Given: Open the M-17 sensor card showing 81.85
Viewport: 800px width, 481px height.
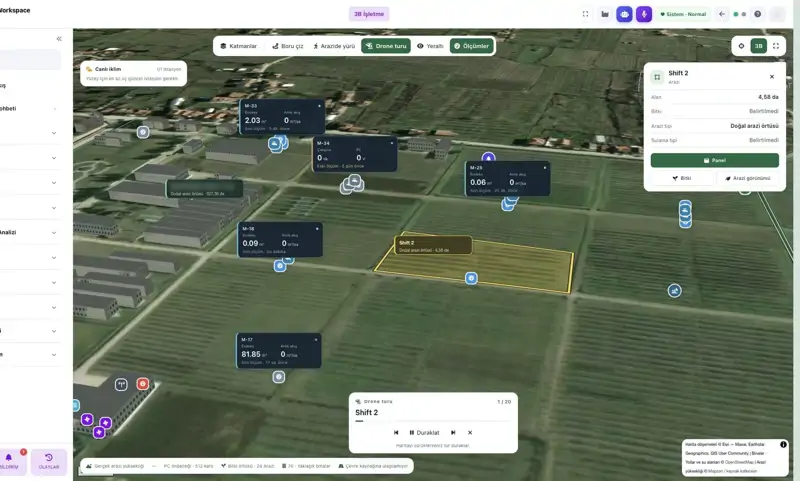Looking at the screenshot, I should point(279,350).
